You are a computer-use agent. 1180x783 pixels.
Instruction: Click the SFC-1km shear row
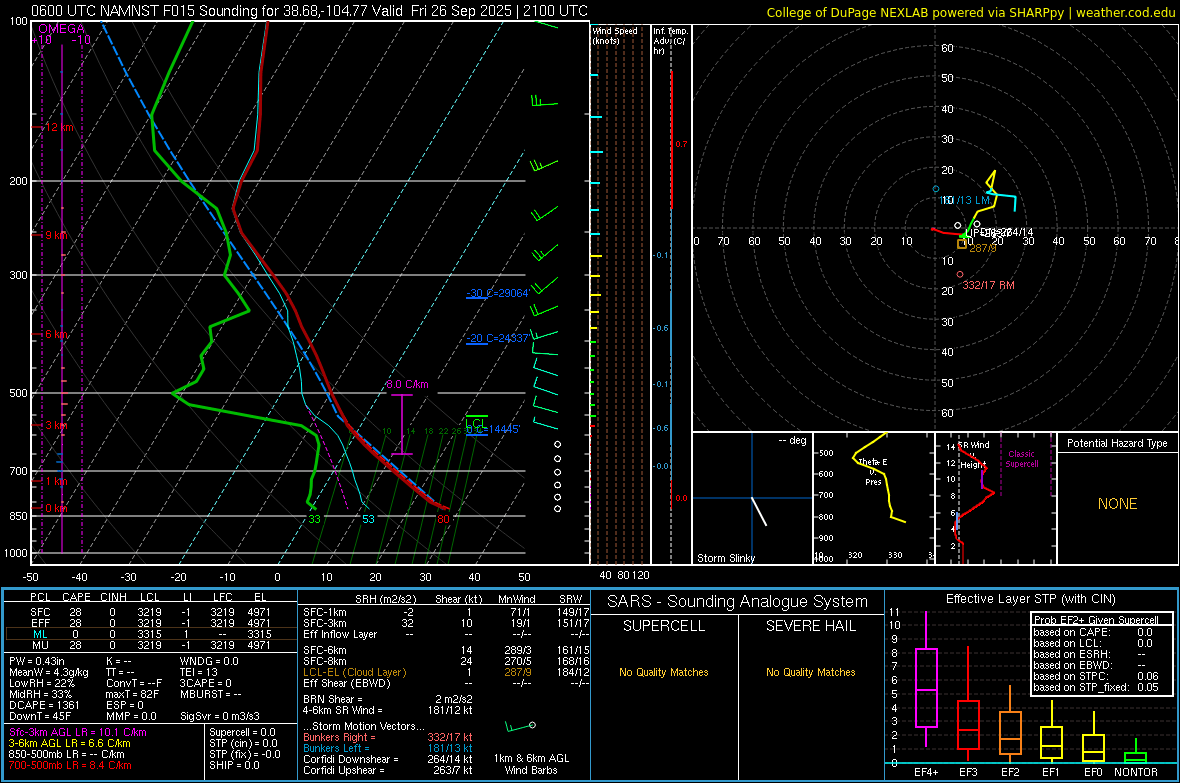(x=446, y=612)
